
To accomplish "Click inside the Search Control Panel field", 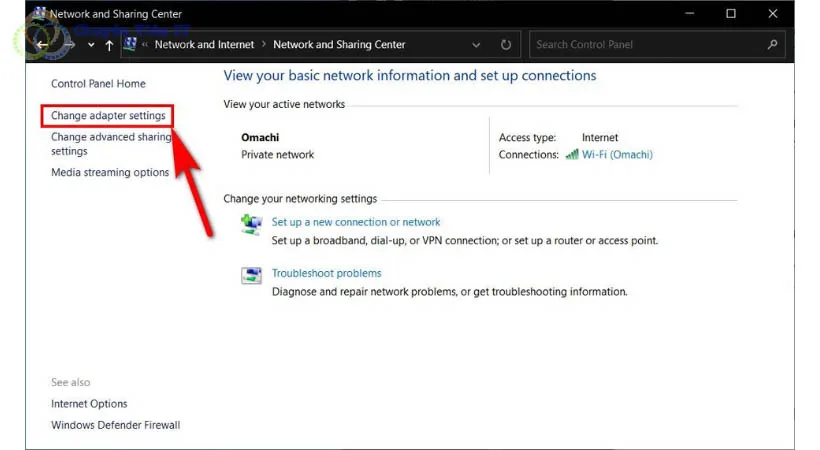I will pos(645,45).
